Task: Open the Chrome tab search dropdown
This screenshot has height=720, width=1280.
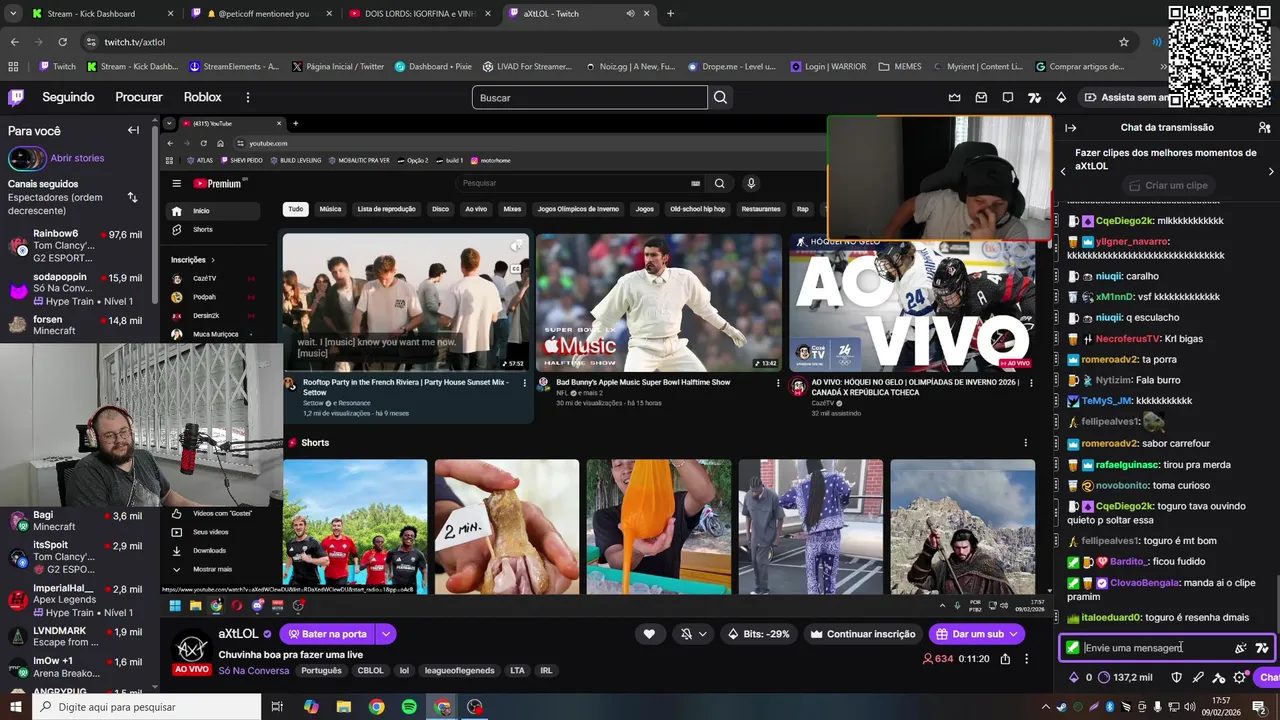Action: point(12,14)
